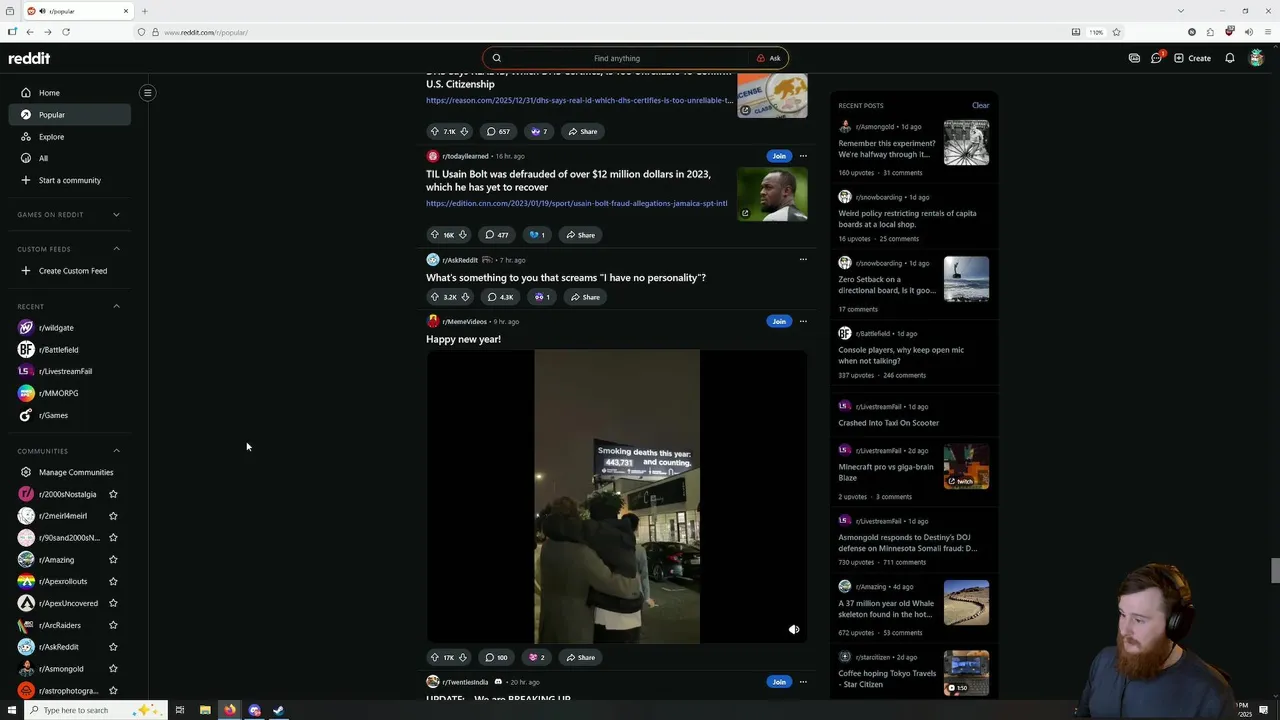
Task: Favorite r/ApexUncovered with its star
Action: (113, 604)
